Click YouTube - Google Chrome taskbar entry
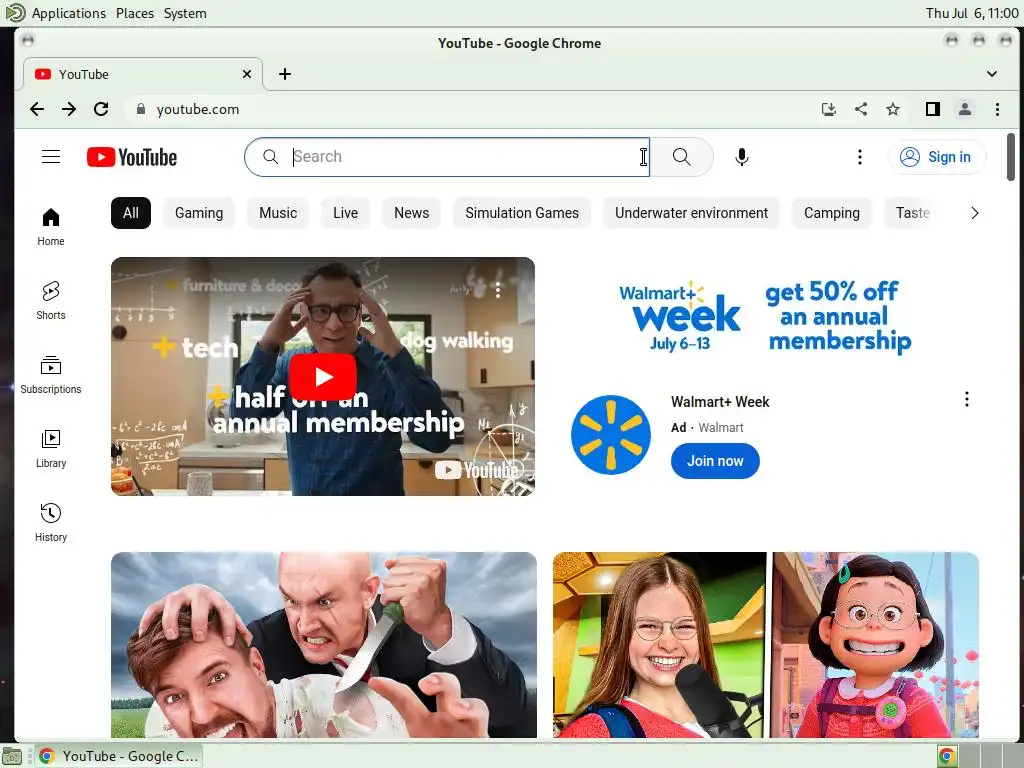The width and height of the screenshot is (1024, 768). (118, 756)
